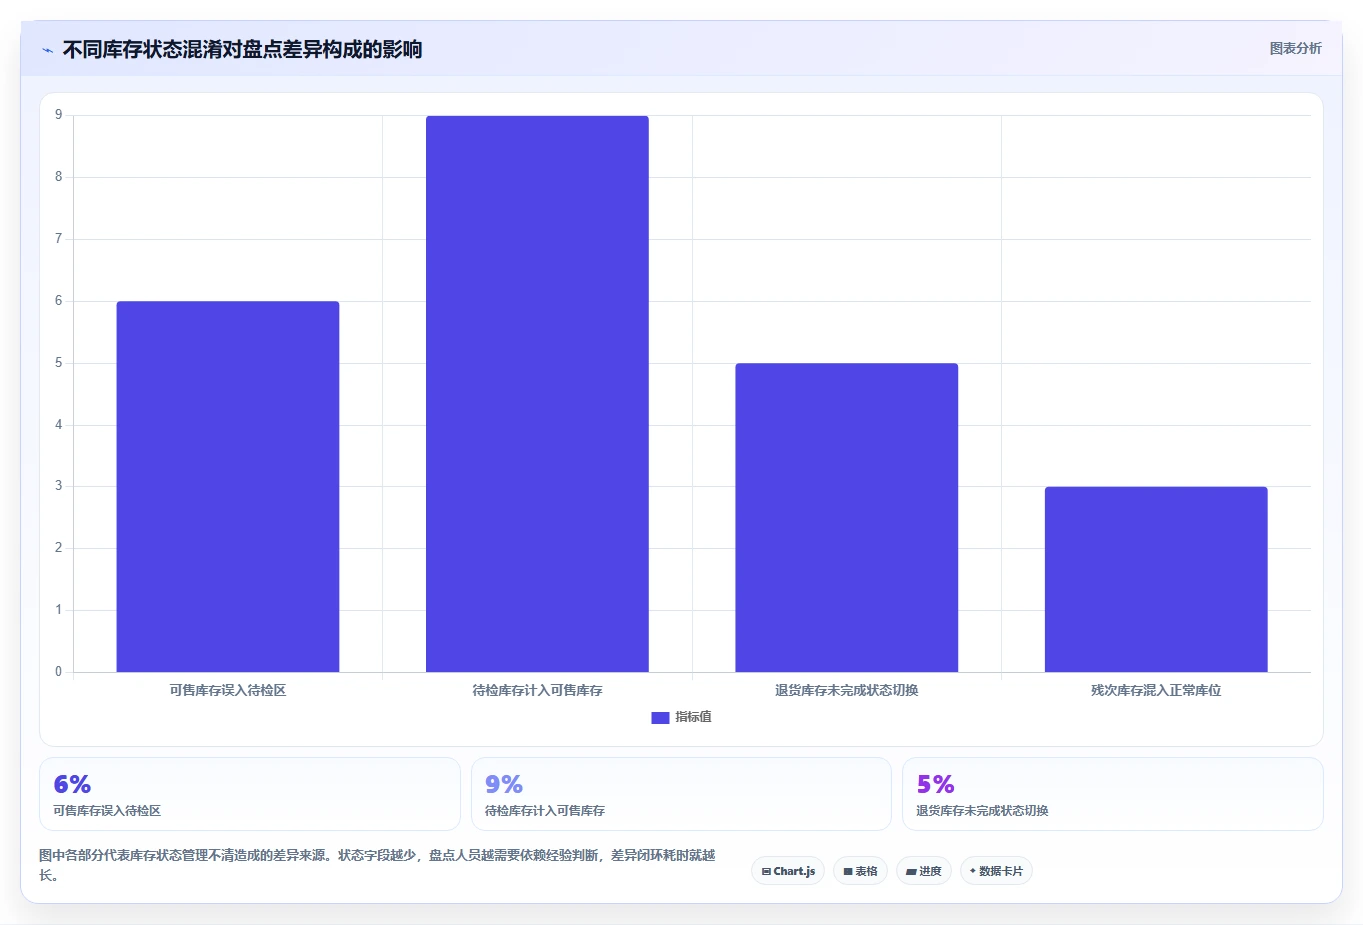
Task: Click the y-axis value 9
Action: click(59, 115)
